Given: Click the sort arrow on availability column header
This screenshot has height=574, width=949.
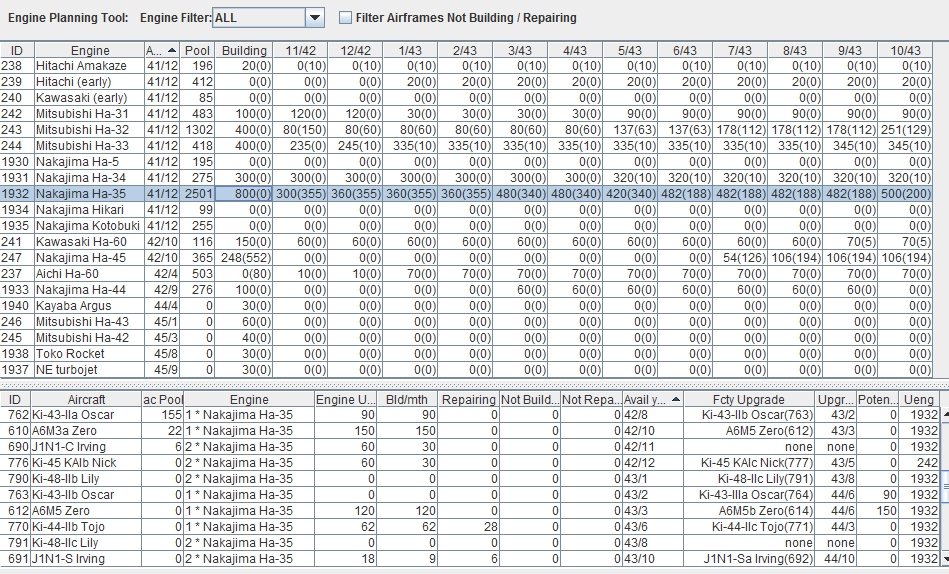Looking at the screenshot, I should tap(172, 50).
